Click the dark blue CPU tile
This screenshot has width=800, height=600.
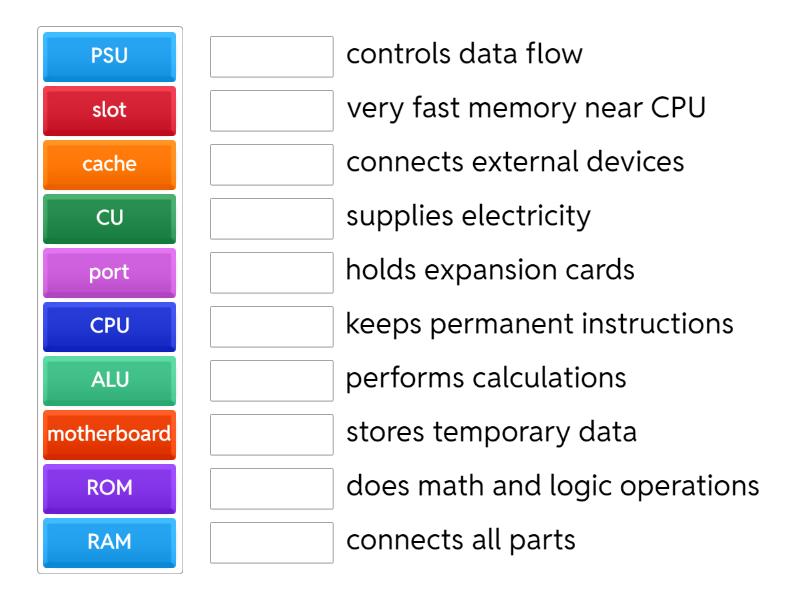110,327
